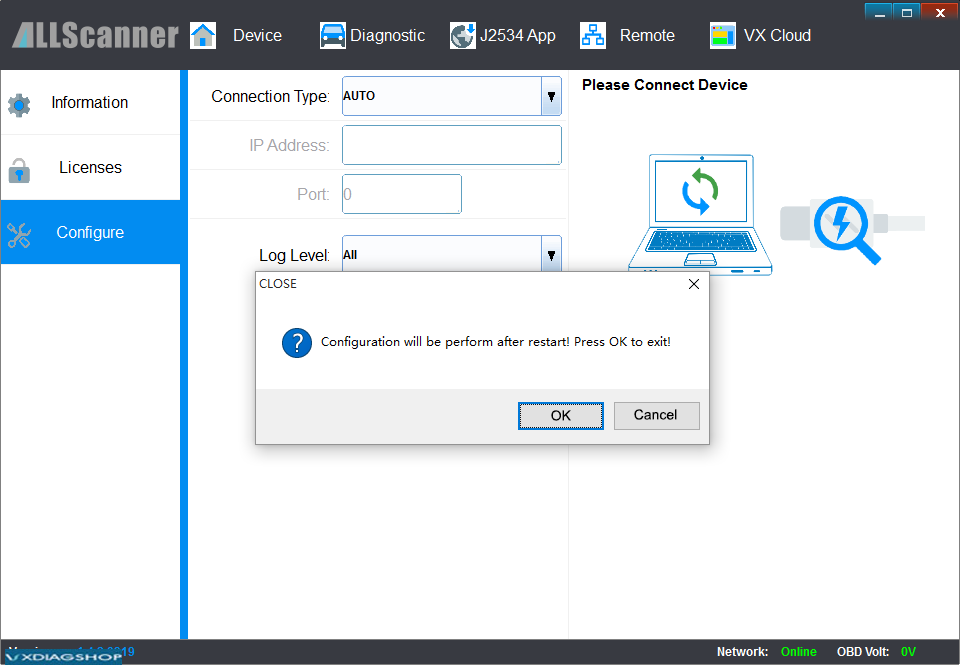Screen dimensions: 960x665
Task: Click the 'Network:' status label
Action: click(743, 652)
